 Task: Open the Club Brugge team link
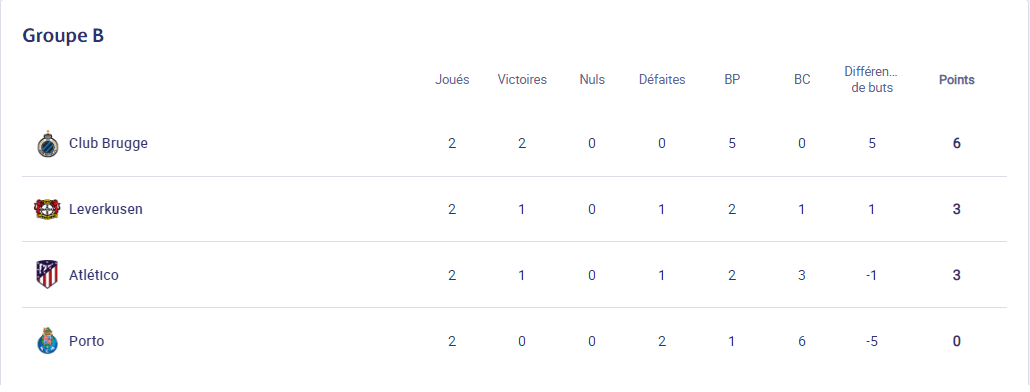pyautogui.click(x=108, y=143)
